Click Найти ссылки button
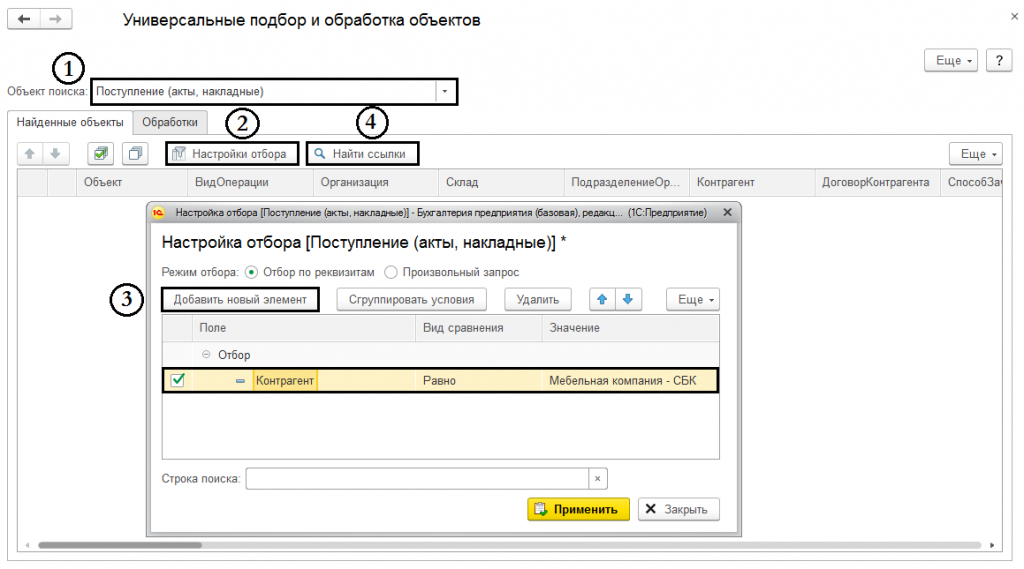This screenshot has height=569, width=1024. (362, 154)
